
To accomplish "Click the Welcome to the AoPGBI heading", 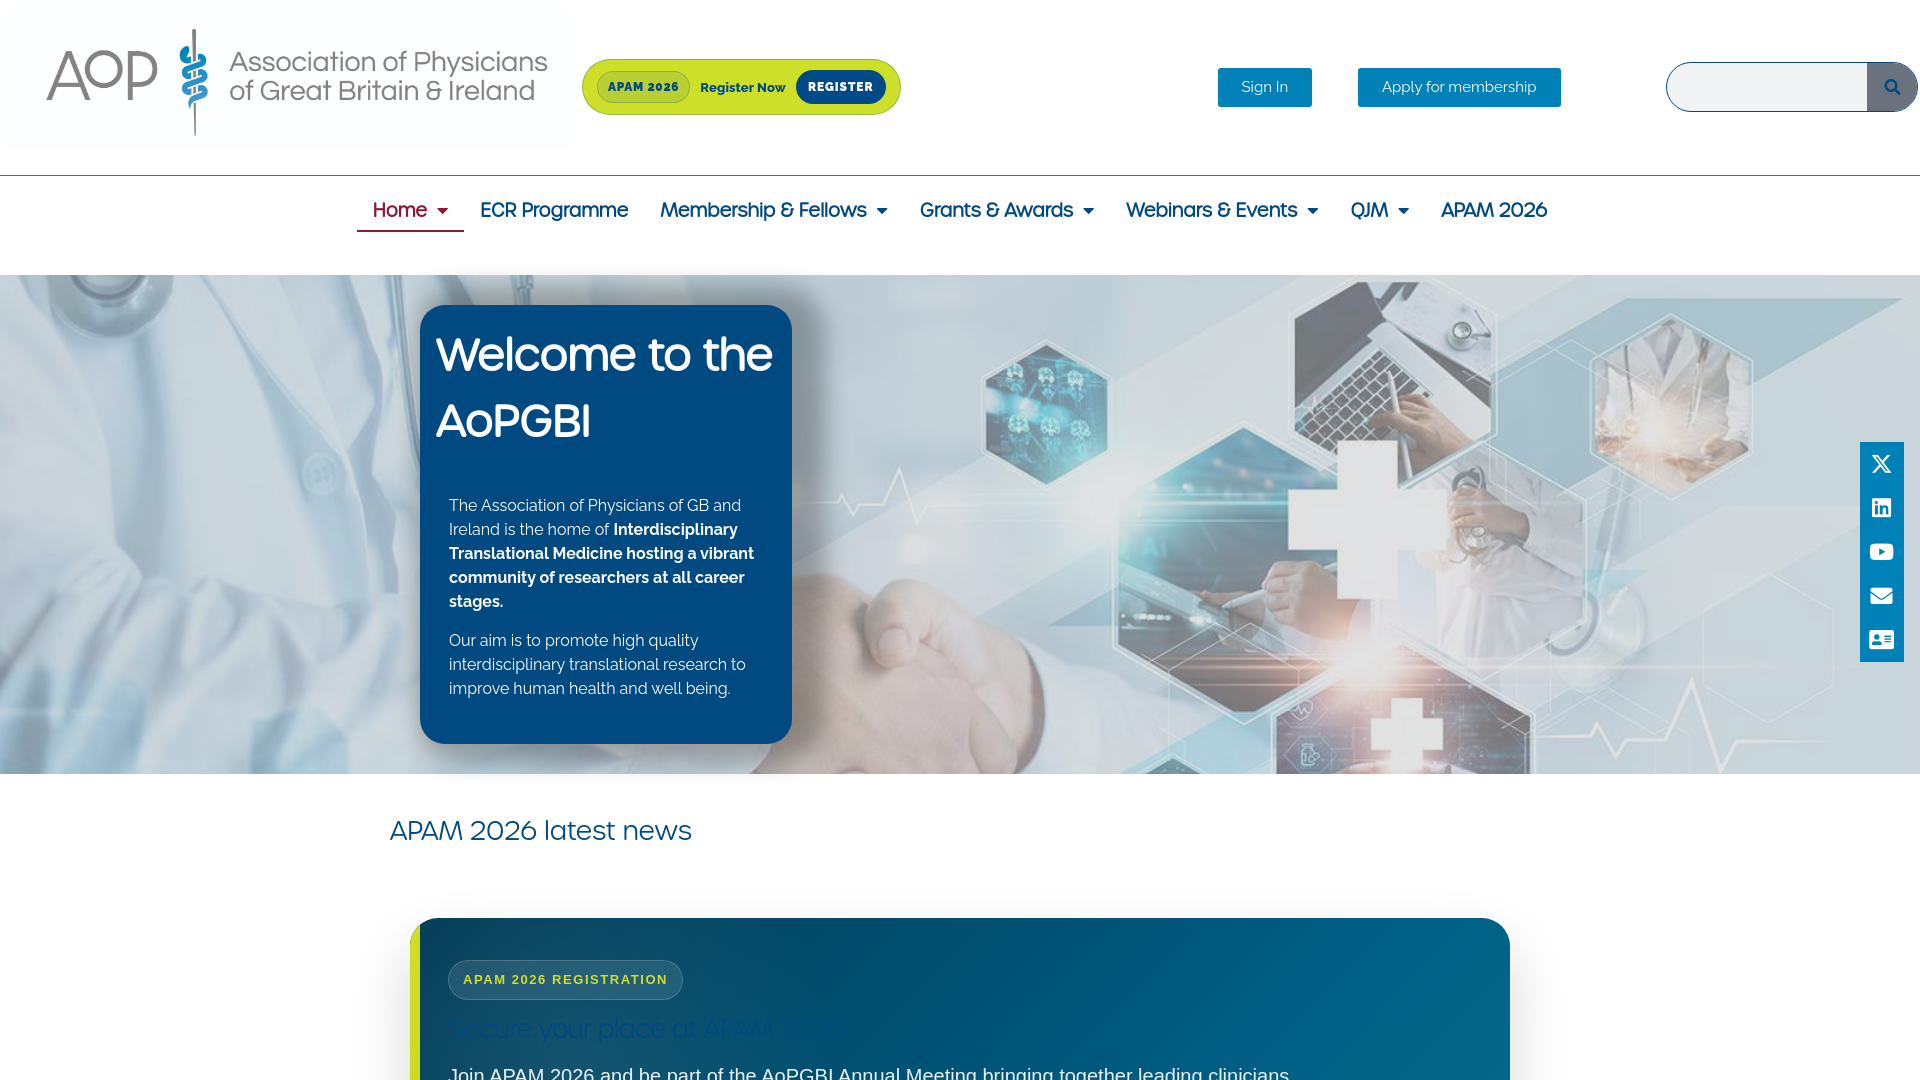I will (604, 388).
